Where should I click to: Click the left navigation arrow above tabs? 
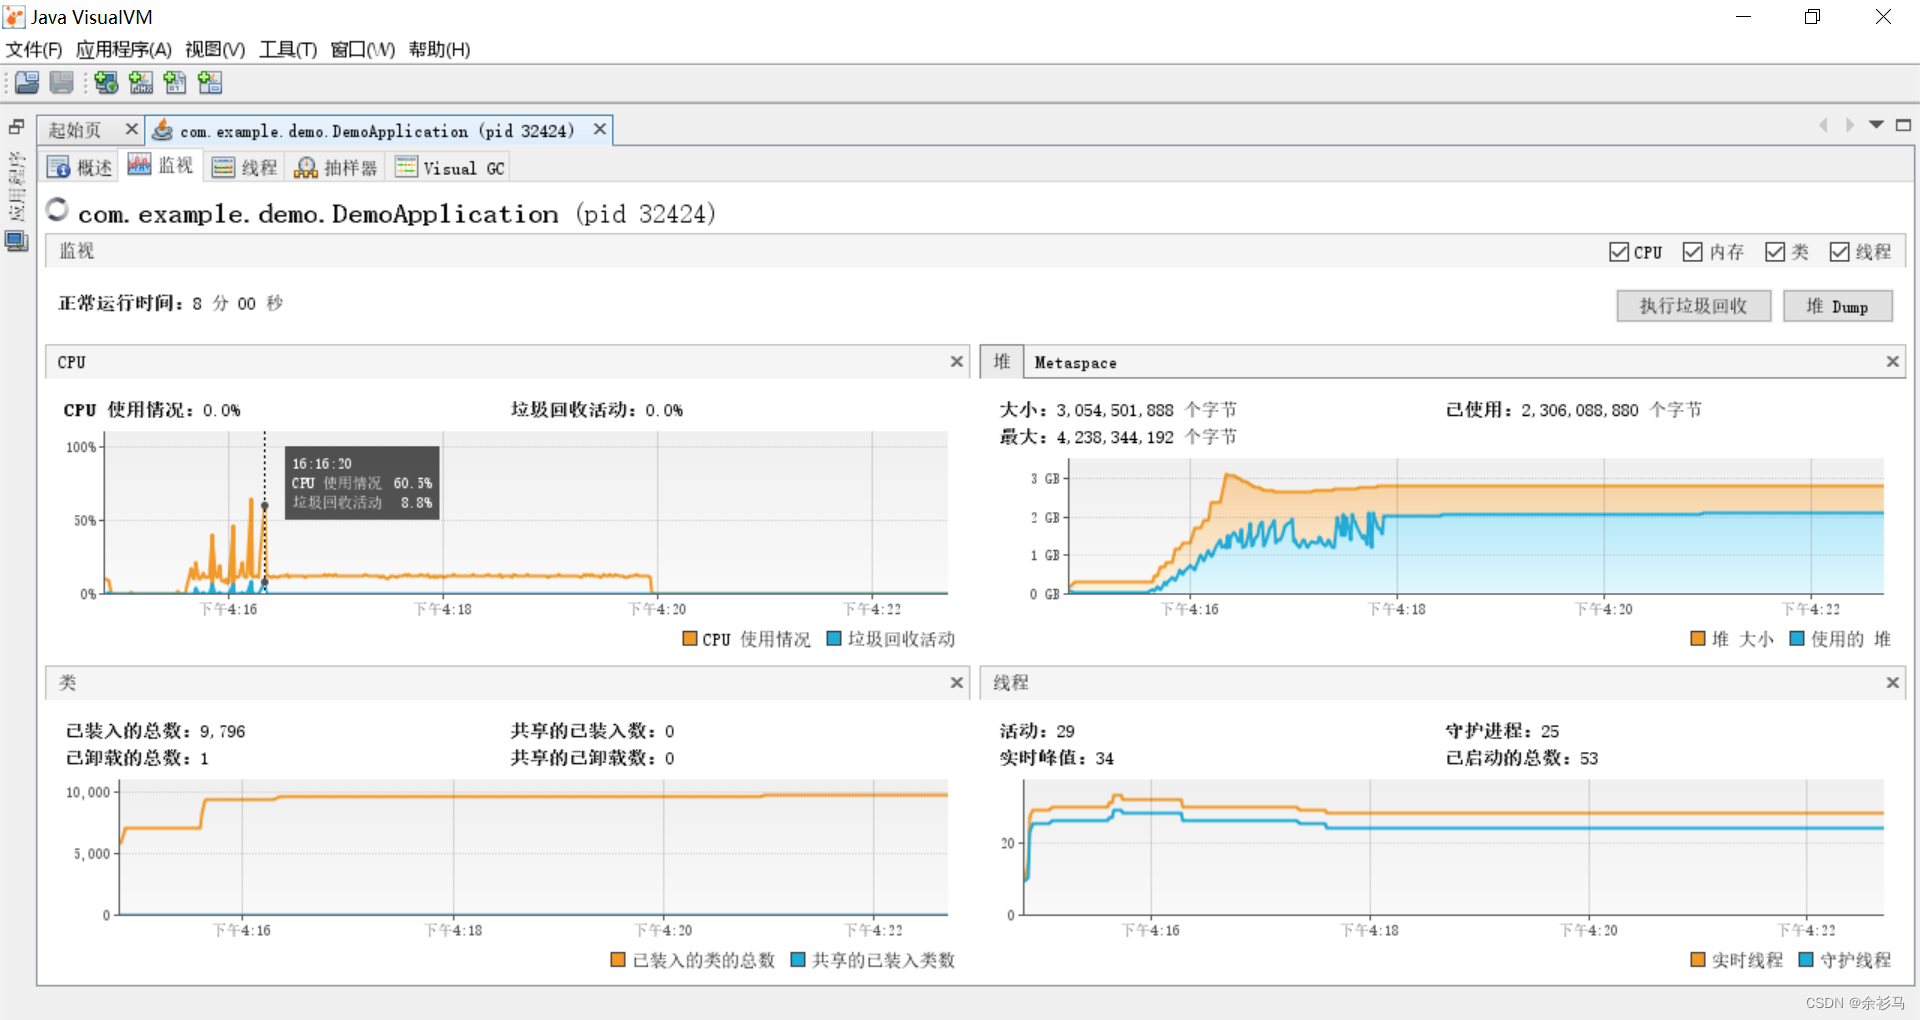pyautogui.click(x=1823, y=124)
